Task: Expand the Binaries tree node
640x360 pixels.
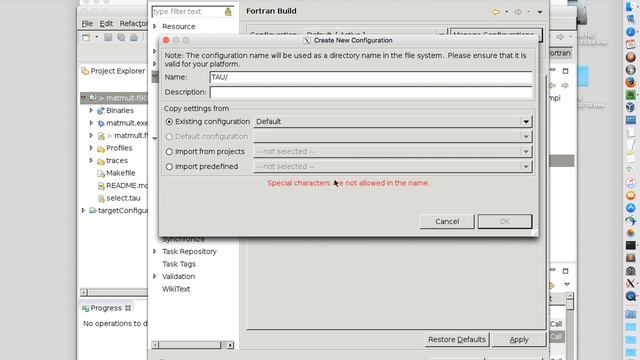Action: 91,110
